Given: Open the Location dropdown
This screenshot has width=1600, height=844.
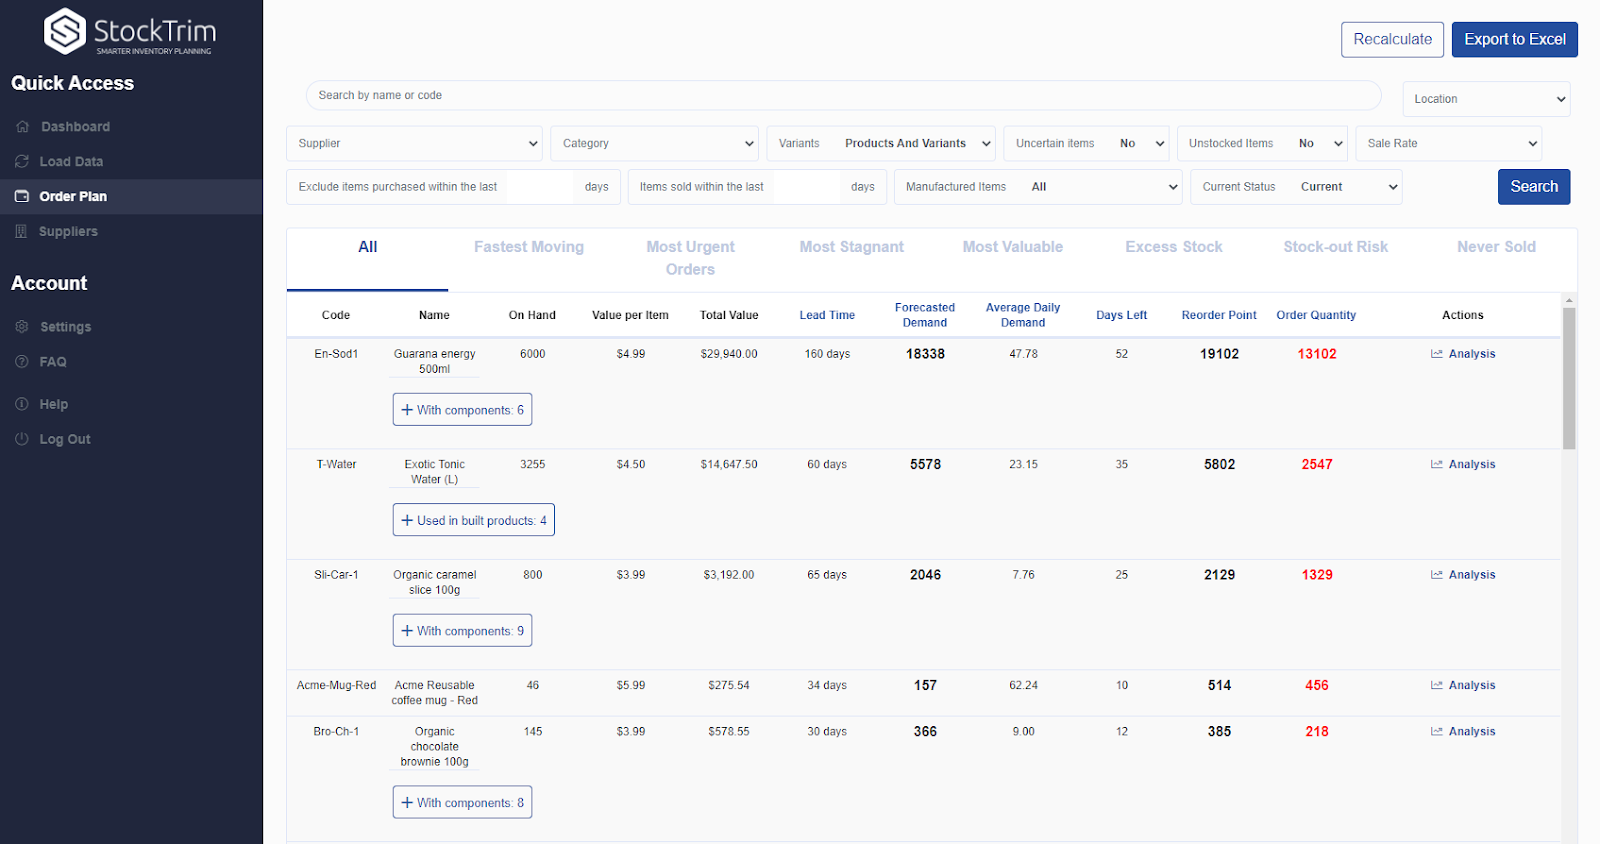Looking at the screenshot, I should 1486,99.
